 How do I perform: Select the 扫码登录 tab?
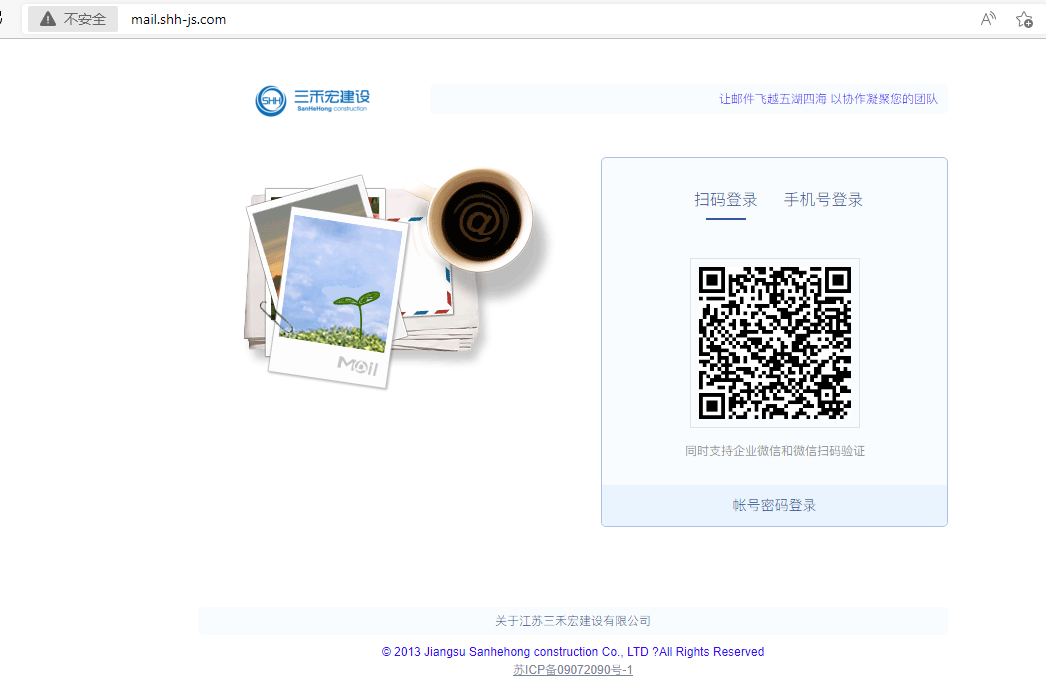pyautogui.click(x=728, y=199)
